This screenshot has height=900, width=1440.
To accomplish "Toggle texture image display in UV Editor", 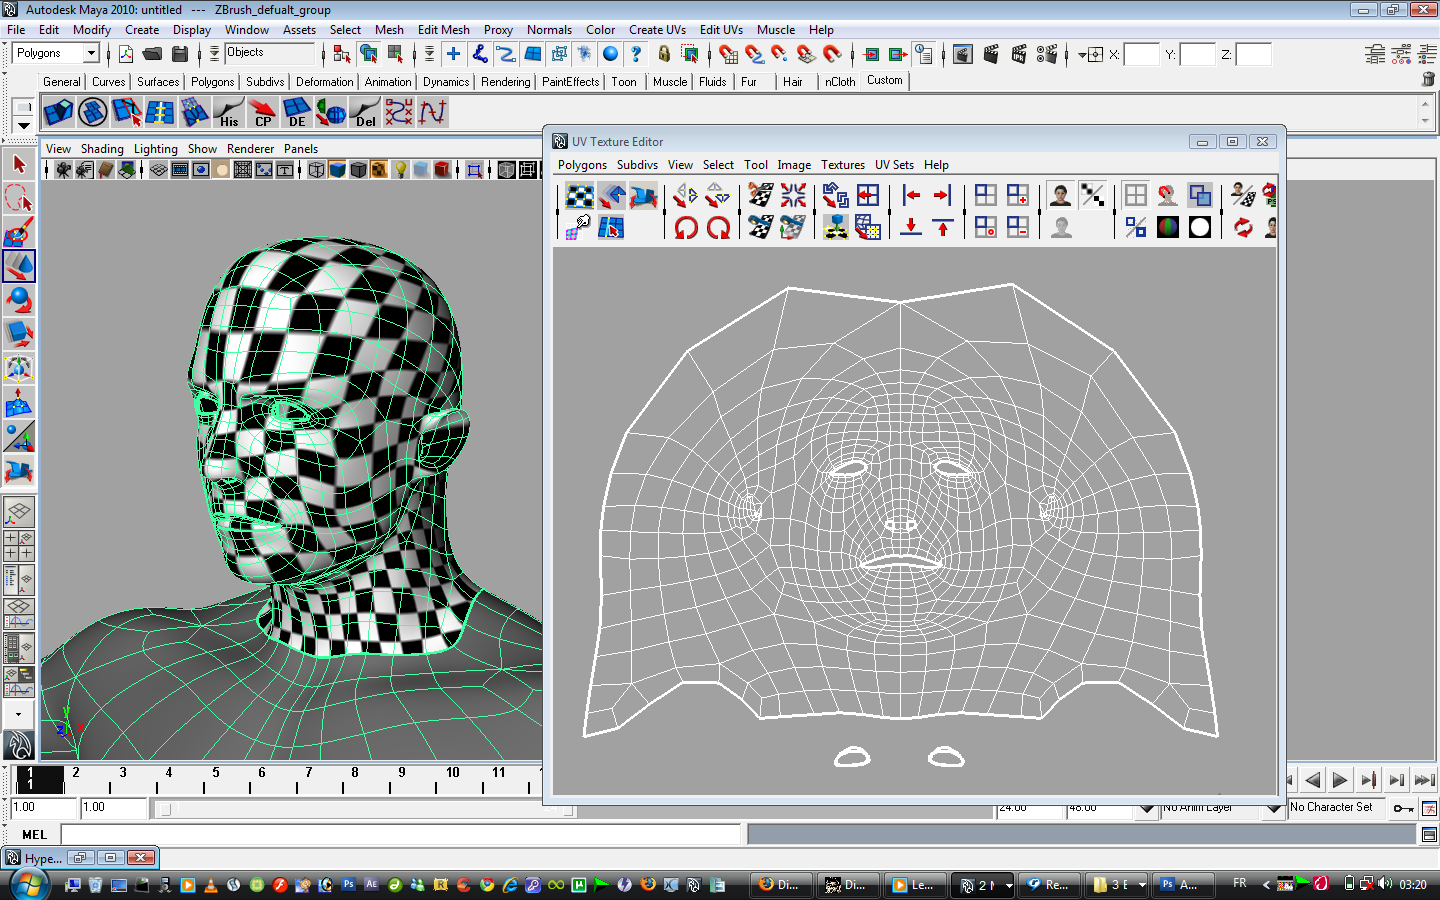I will [1060, 195].
